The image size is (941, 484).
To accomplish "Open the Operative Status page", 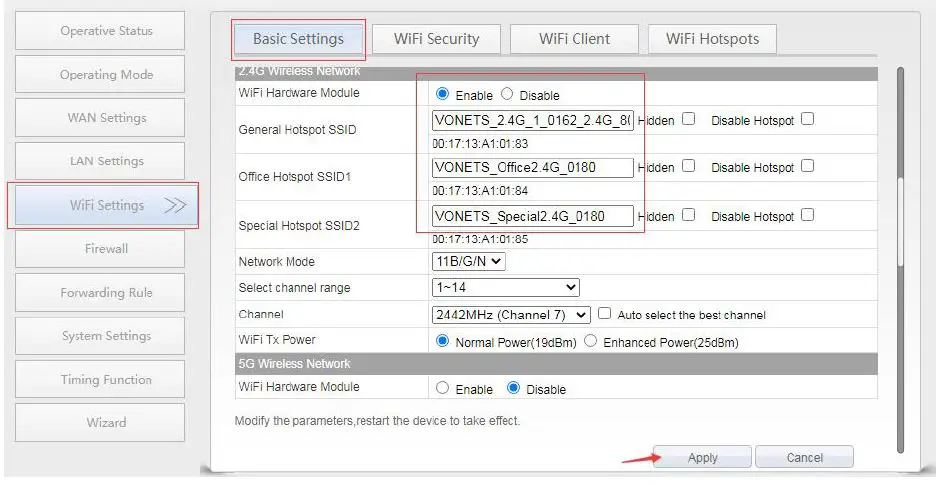I will (100, 31).
